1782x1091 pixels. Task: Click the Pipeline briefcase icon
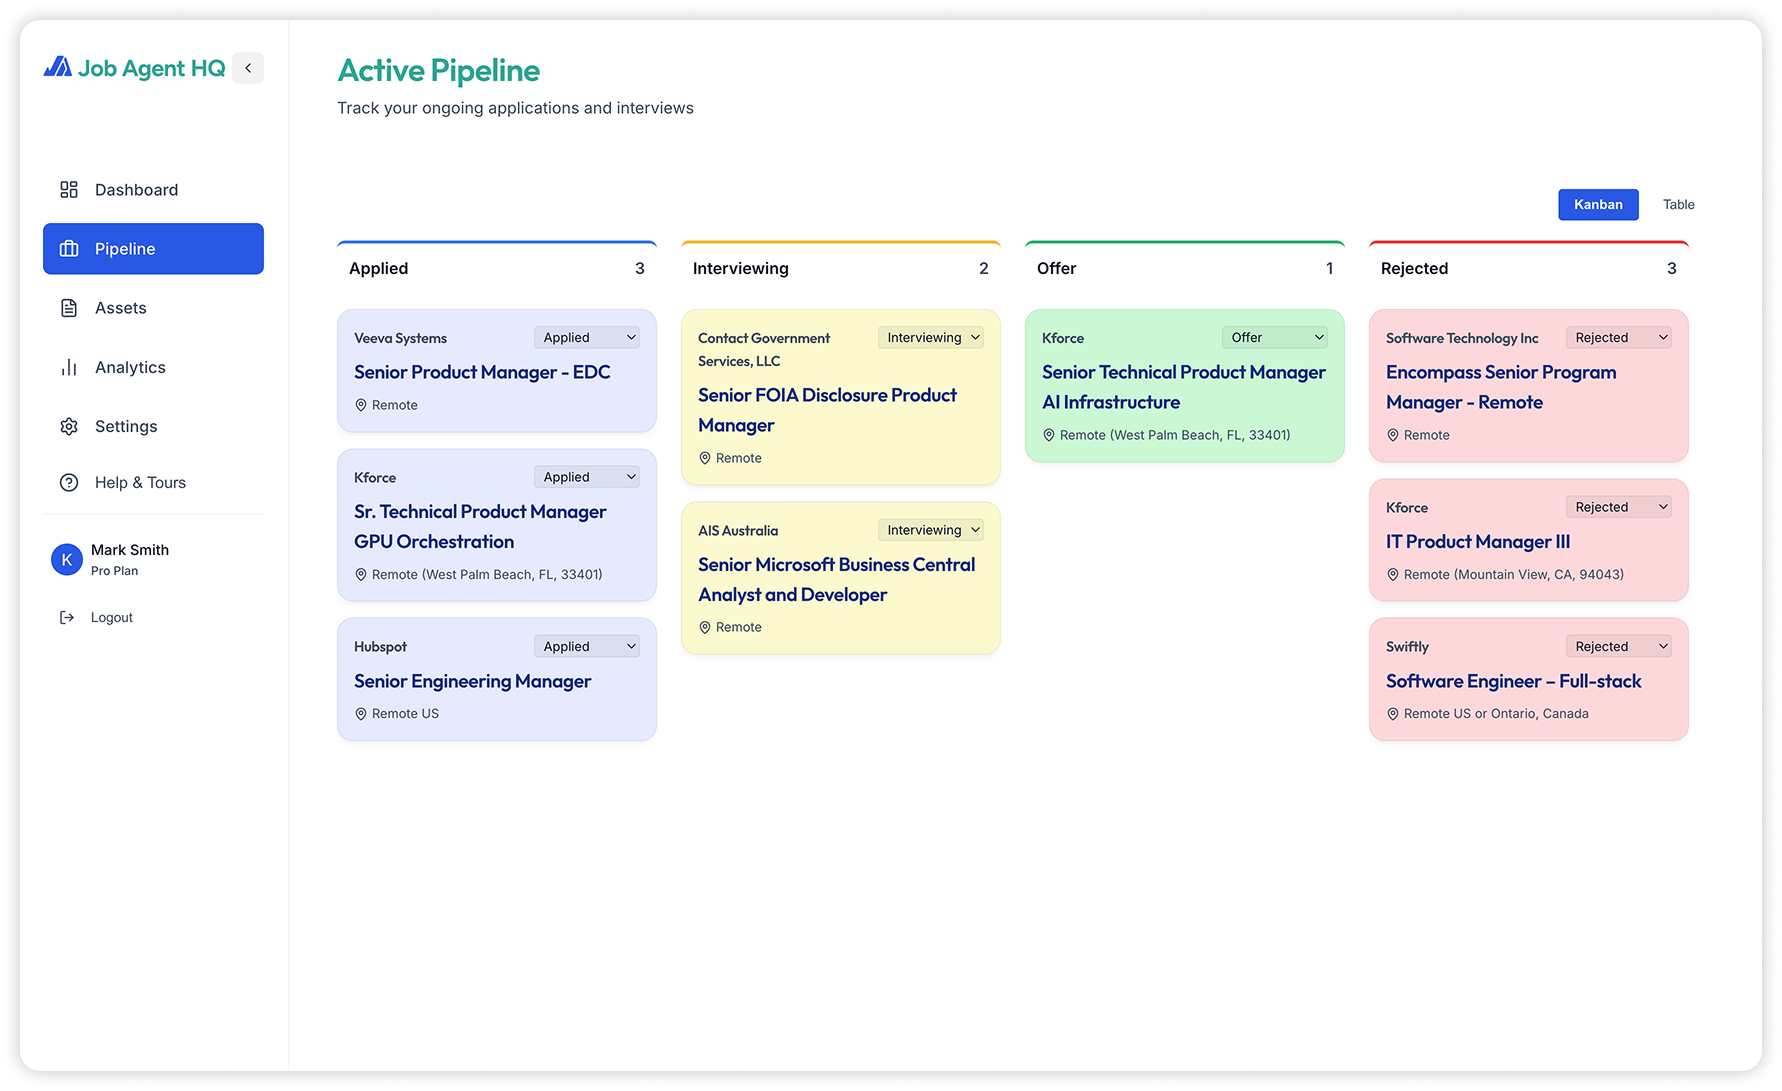(x=69, y=249)
